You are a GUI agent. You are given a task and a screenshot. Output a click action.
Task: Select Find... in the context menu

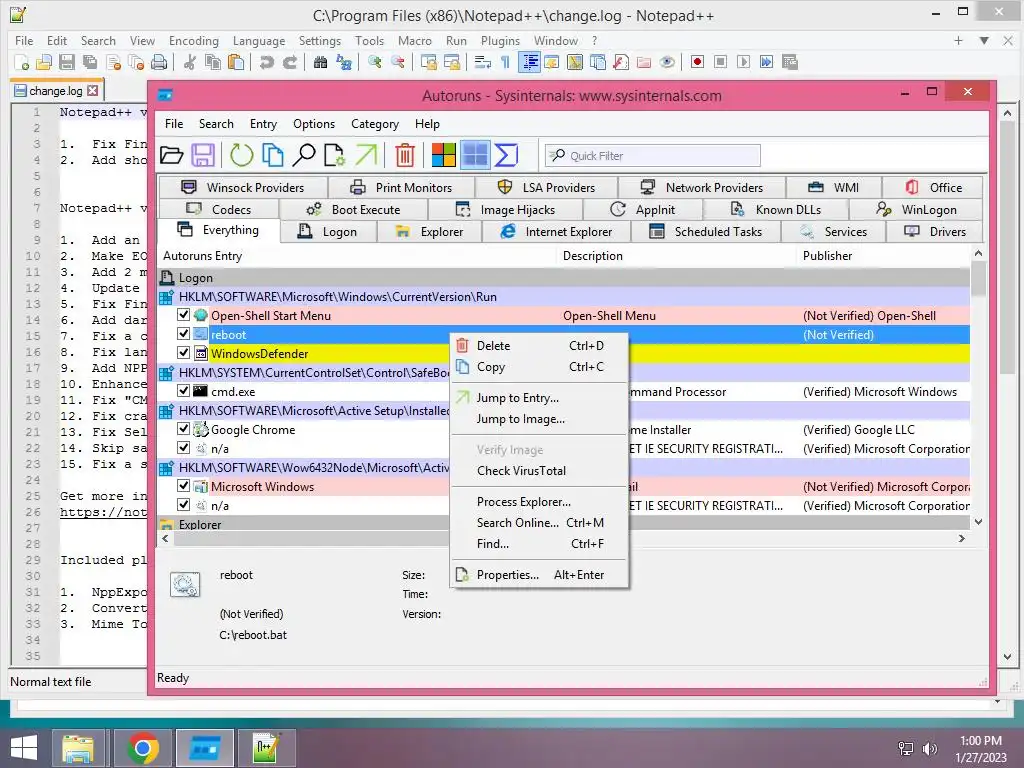tap(539, 543)
